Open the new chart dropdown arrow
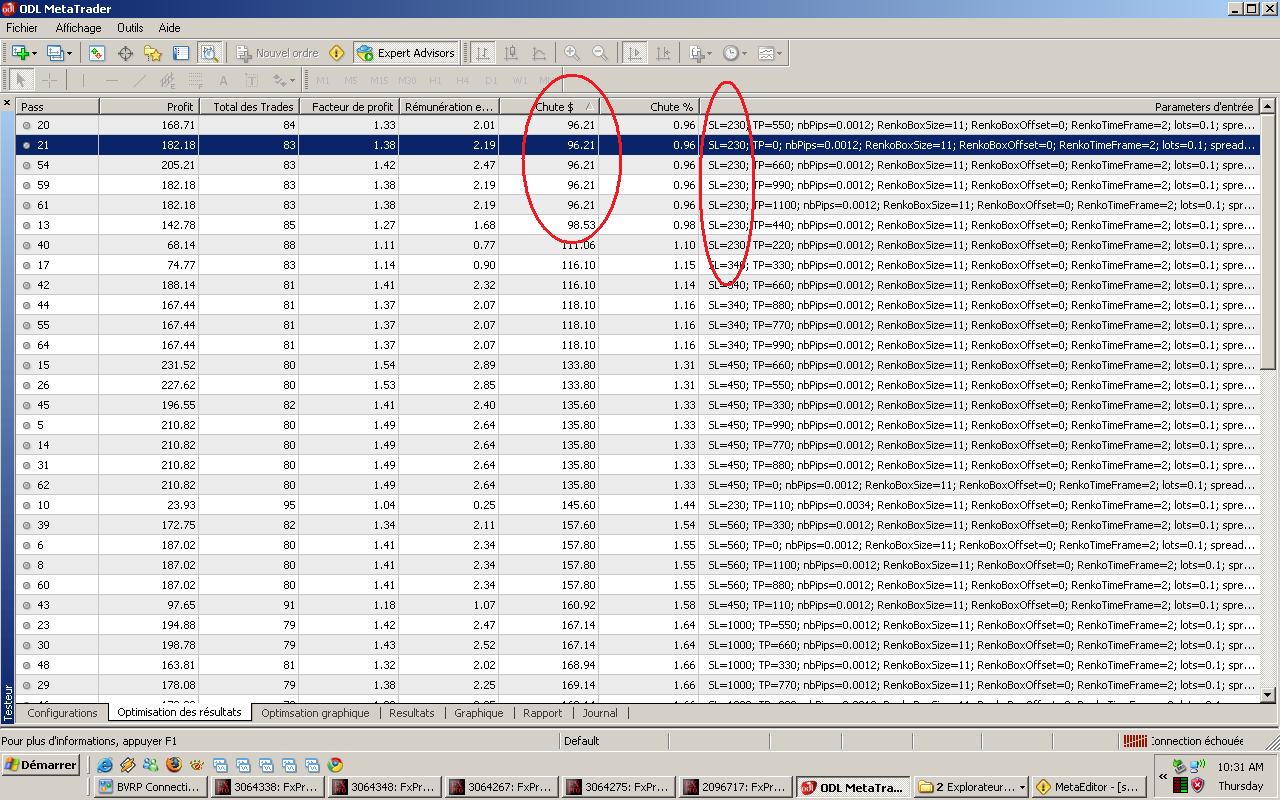This screenshot has height=800, width=1280. [x=34, y=53]
